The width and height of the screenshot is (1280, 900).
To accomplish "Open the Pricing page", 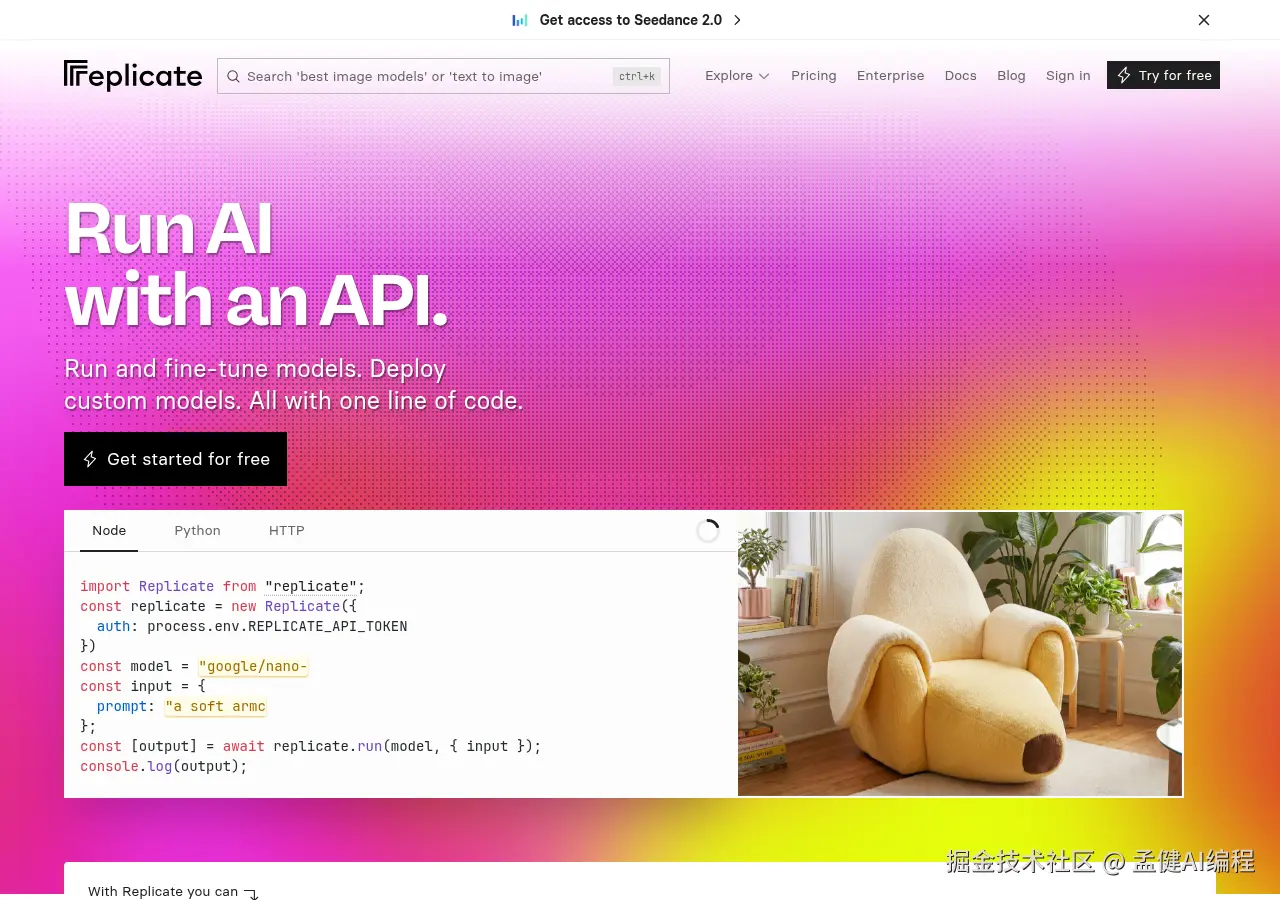I will pos(813,75).
